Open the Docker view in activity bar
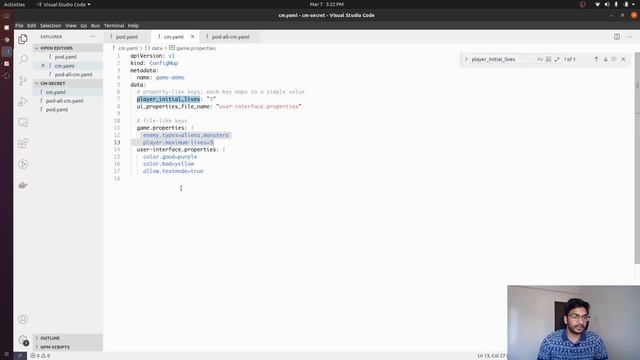Screen dimensions: 640x360 [23, 185]
